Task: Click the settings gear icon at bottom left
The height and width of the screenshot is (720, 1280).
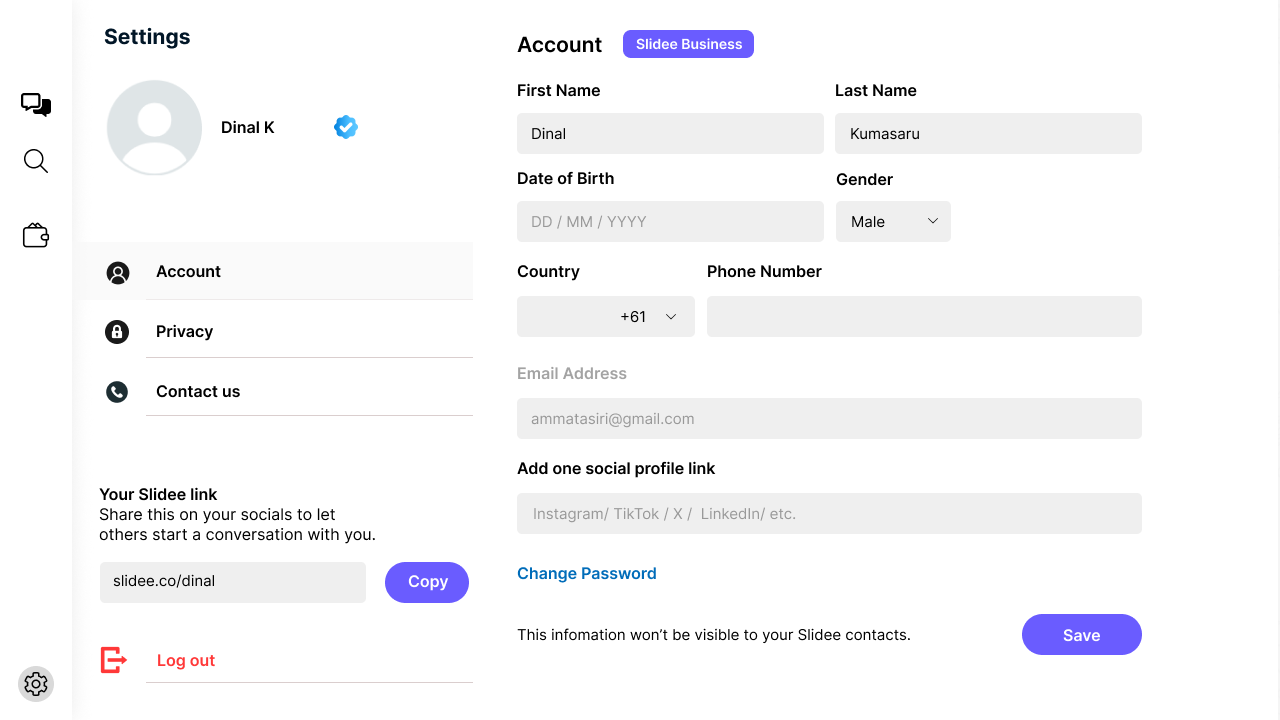Action: [x=35, y=684]
